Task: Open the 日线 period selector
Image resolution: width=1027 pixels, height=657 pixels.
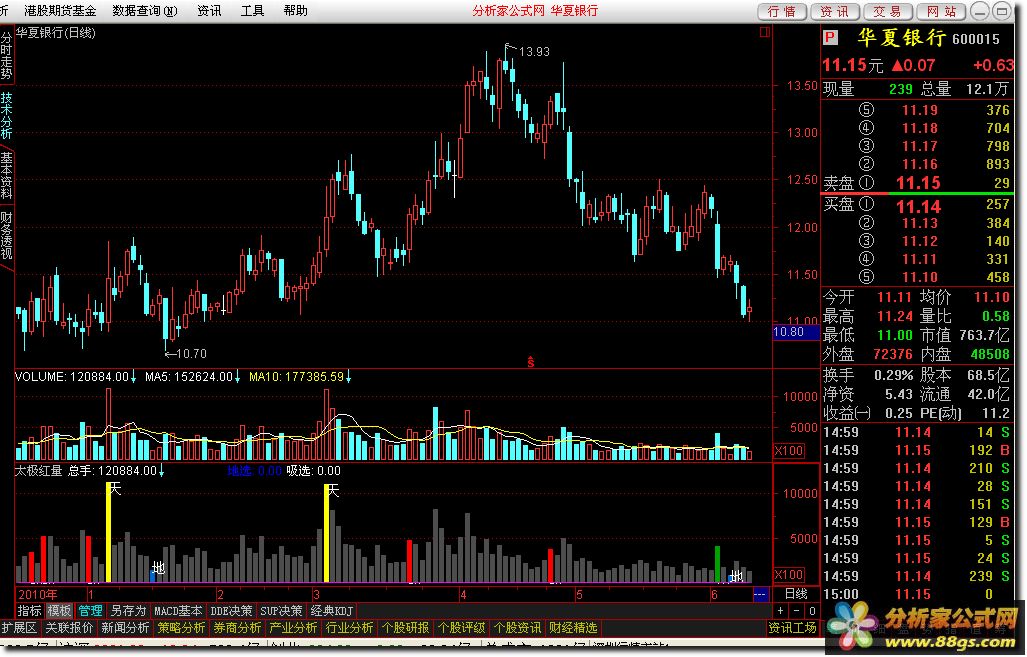Action: [x=796, y=594]
